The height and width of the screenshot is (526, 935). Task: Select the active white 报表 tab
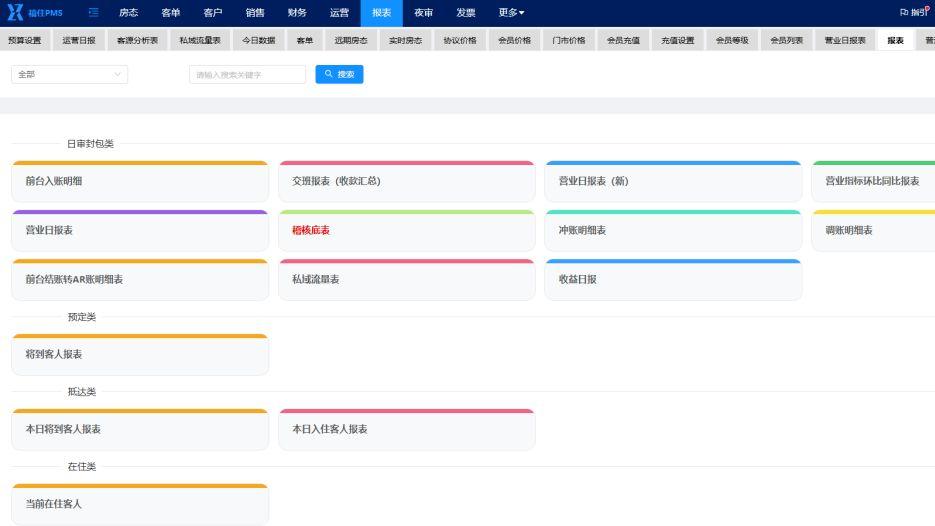point(896,41)
